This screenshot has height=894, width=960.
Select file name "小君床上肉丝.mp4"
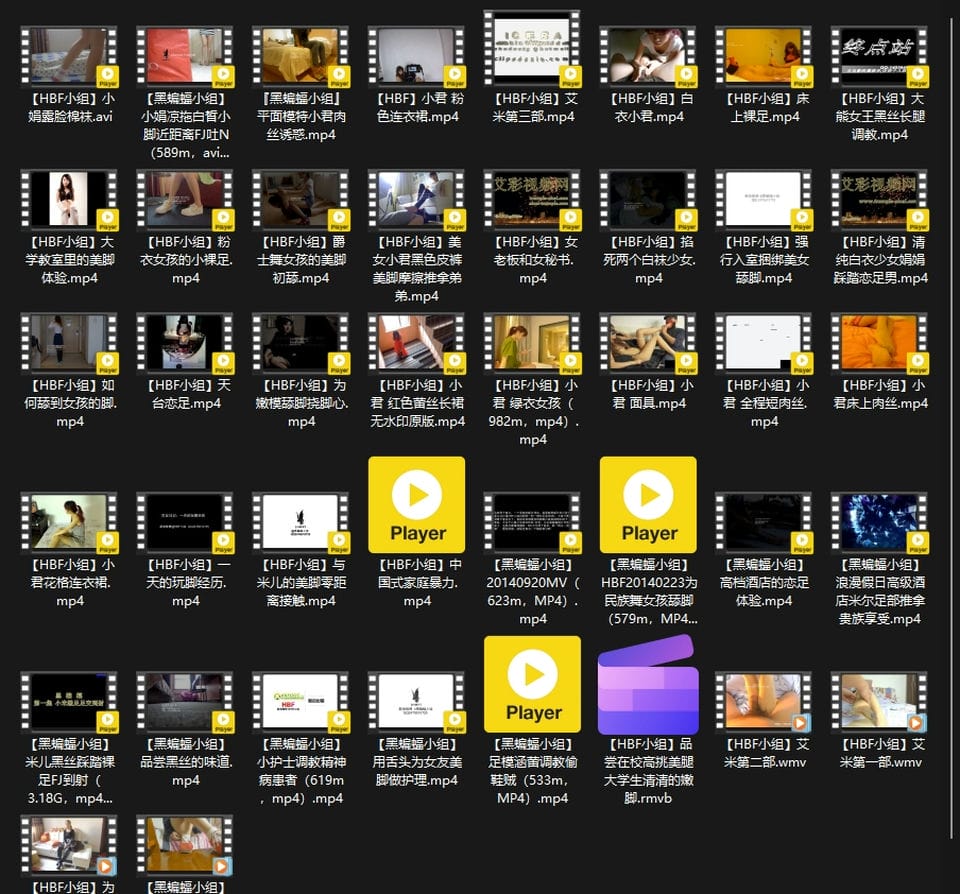click(880, 394)
